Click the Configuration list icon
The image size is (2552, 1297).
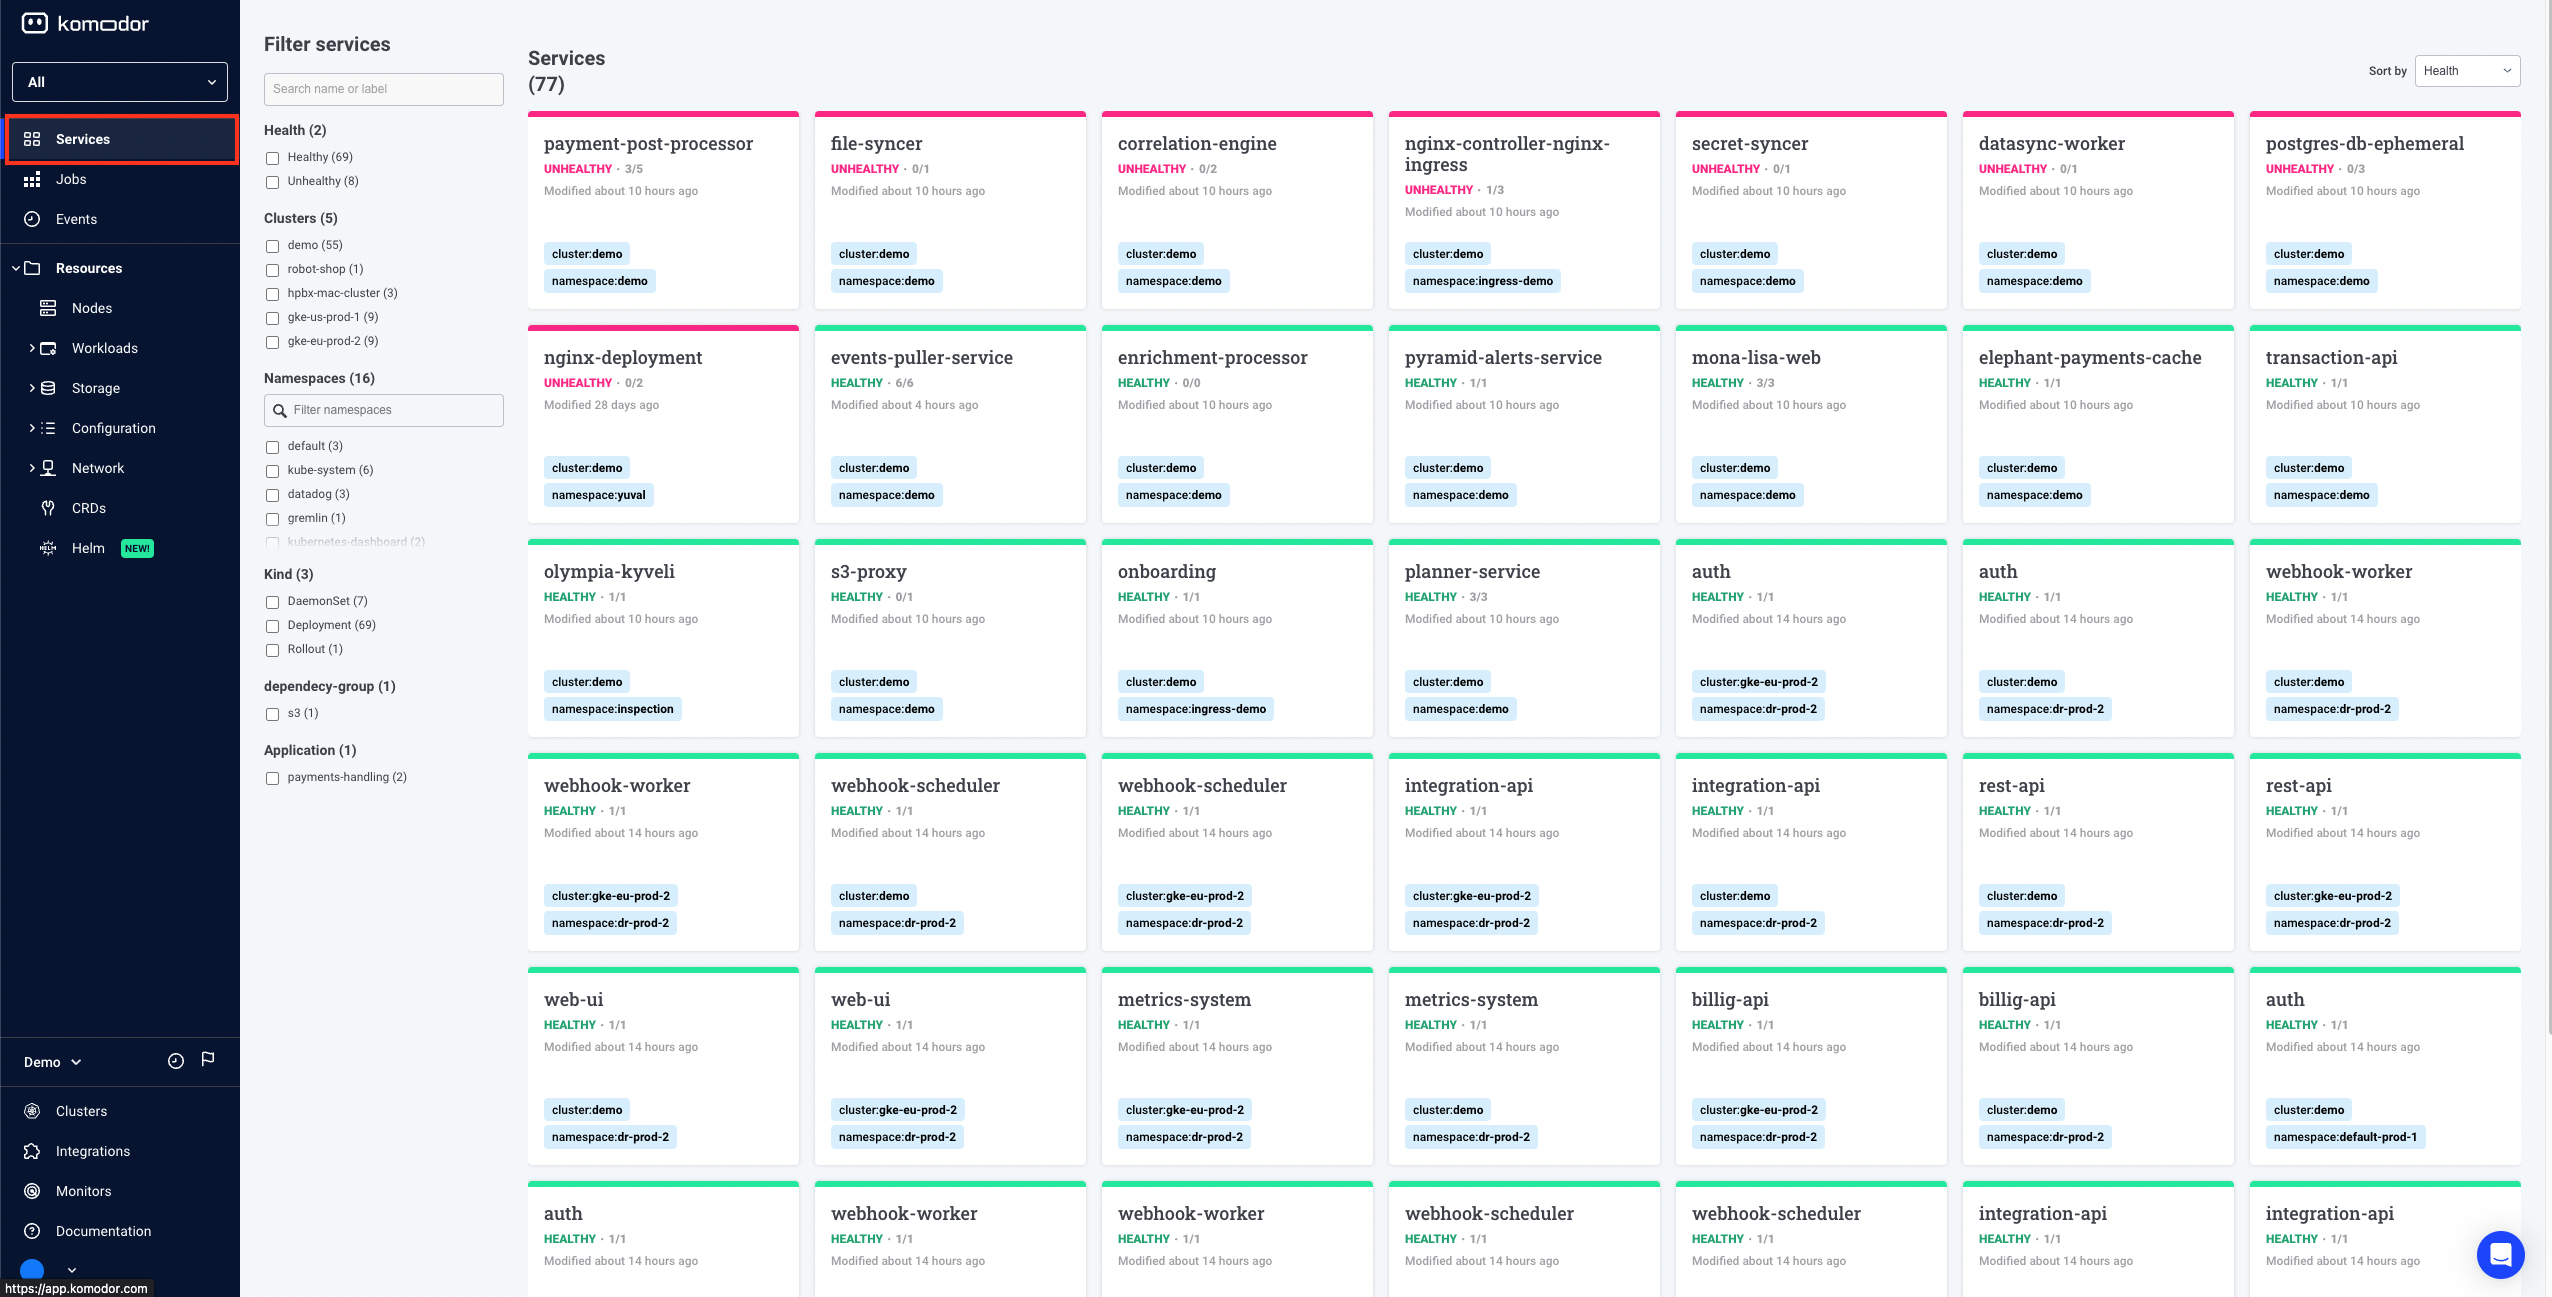[48, 428]
